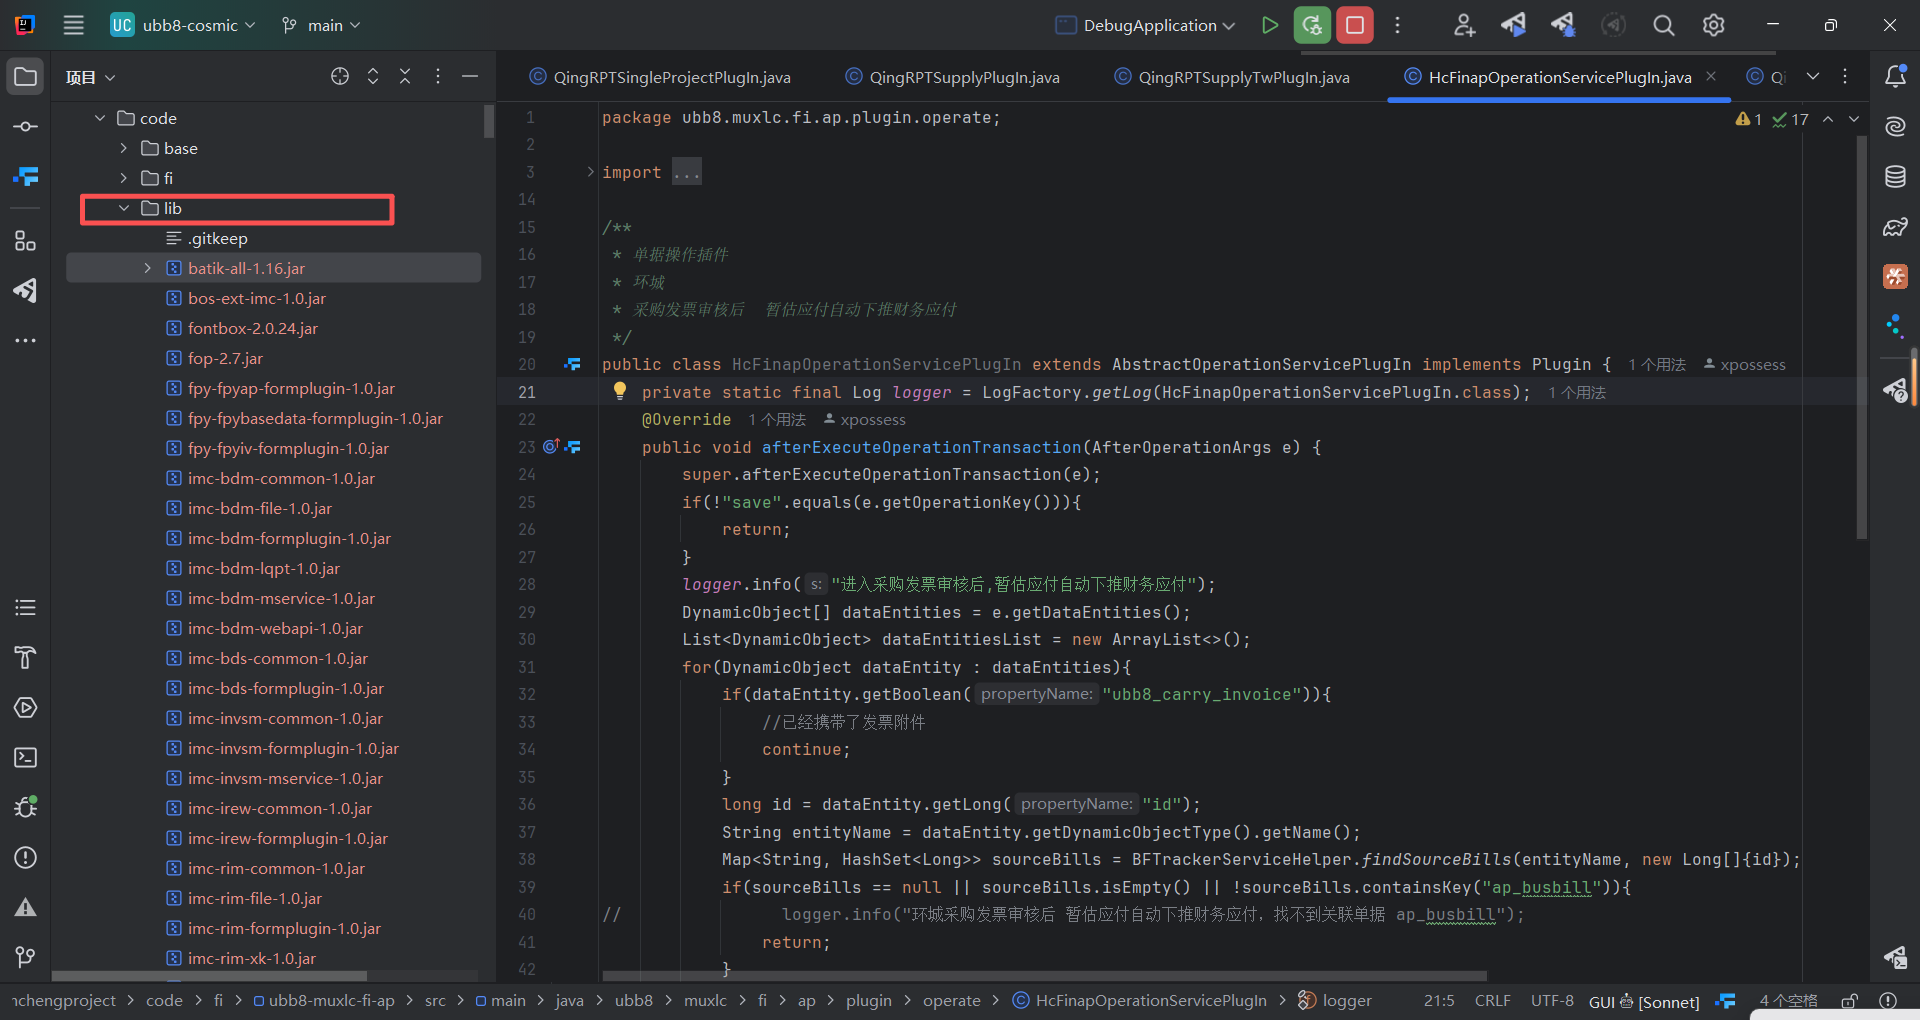This screenshot has width=1920, height=1020.
Task: Expand all items in project tree
Action: click(373, 76)
